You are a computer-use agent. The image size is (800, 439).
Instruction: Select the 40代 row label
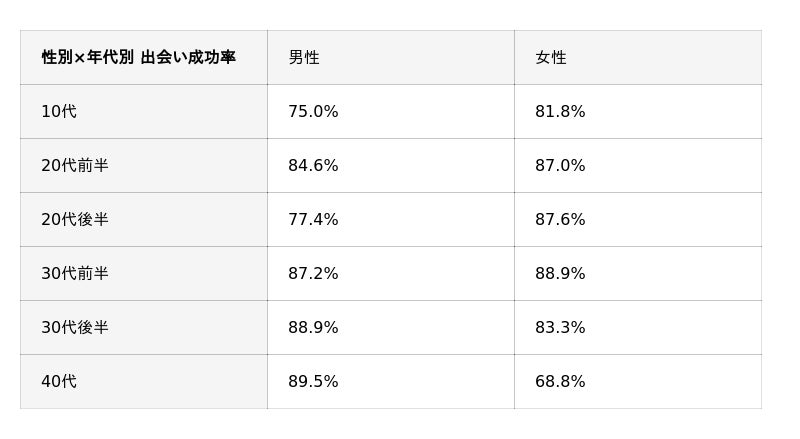coord(59,382)
